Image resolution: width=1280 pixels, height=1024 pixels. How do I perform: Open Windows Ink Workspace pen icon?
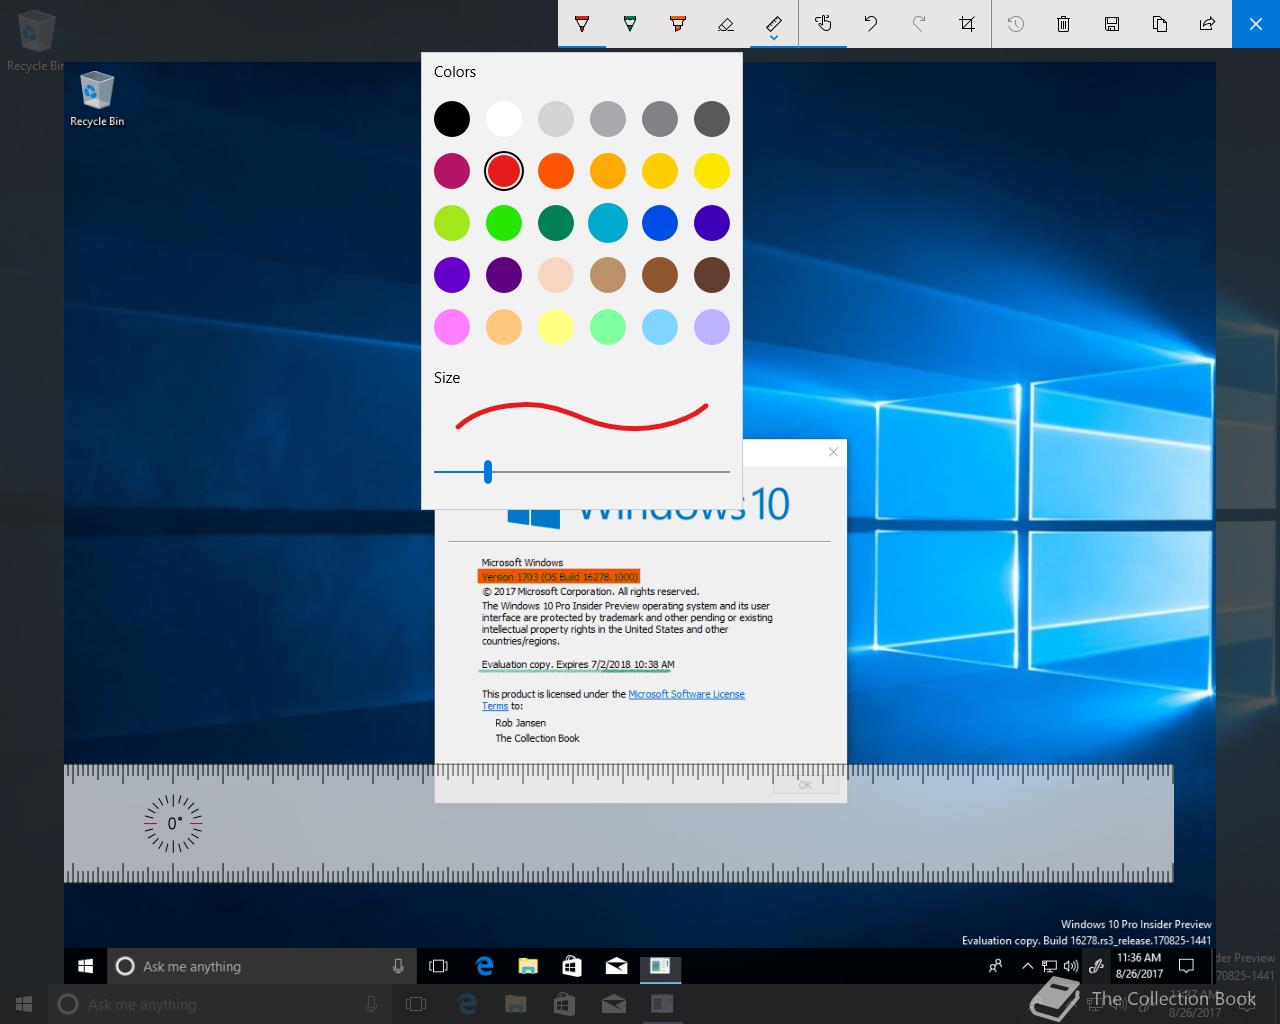point(1097,966)
